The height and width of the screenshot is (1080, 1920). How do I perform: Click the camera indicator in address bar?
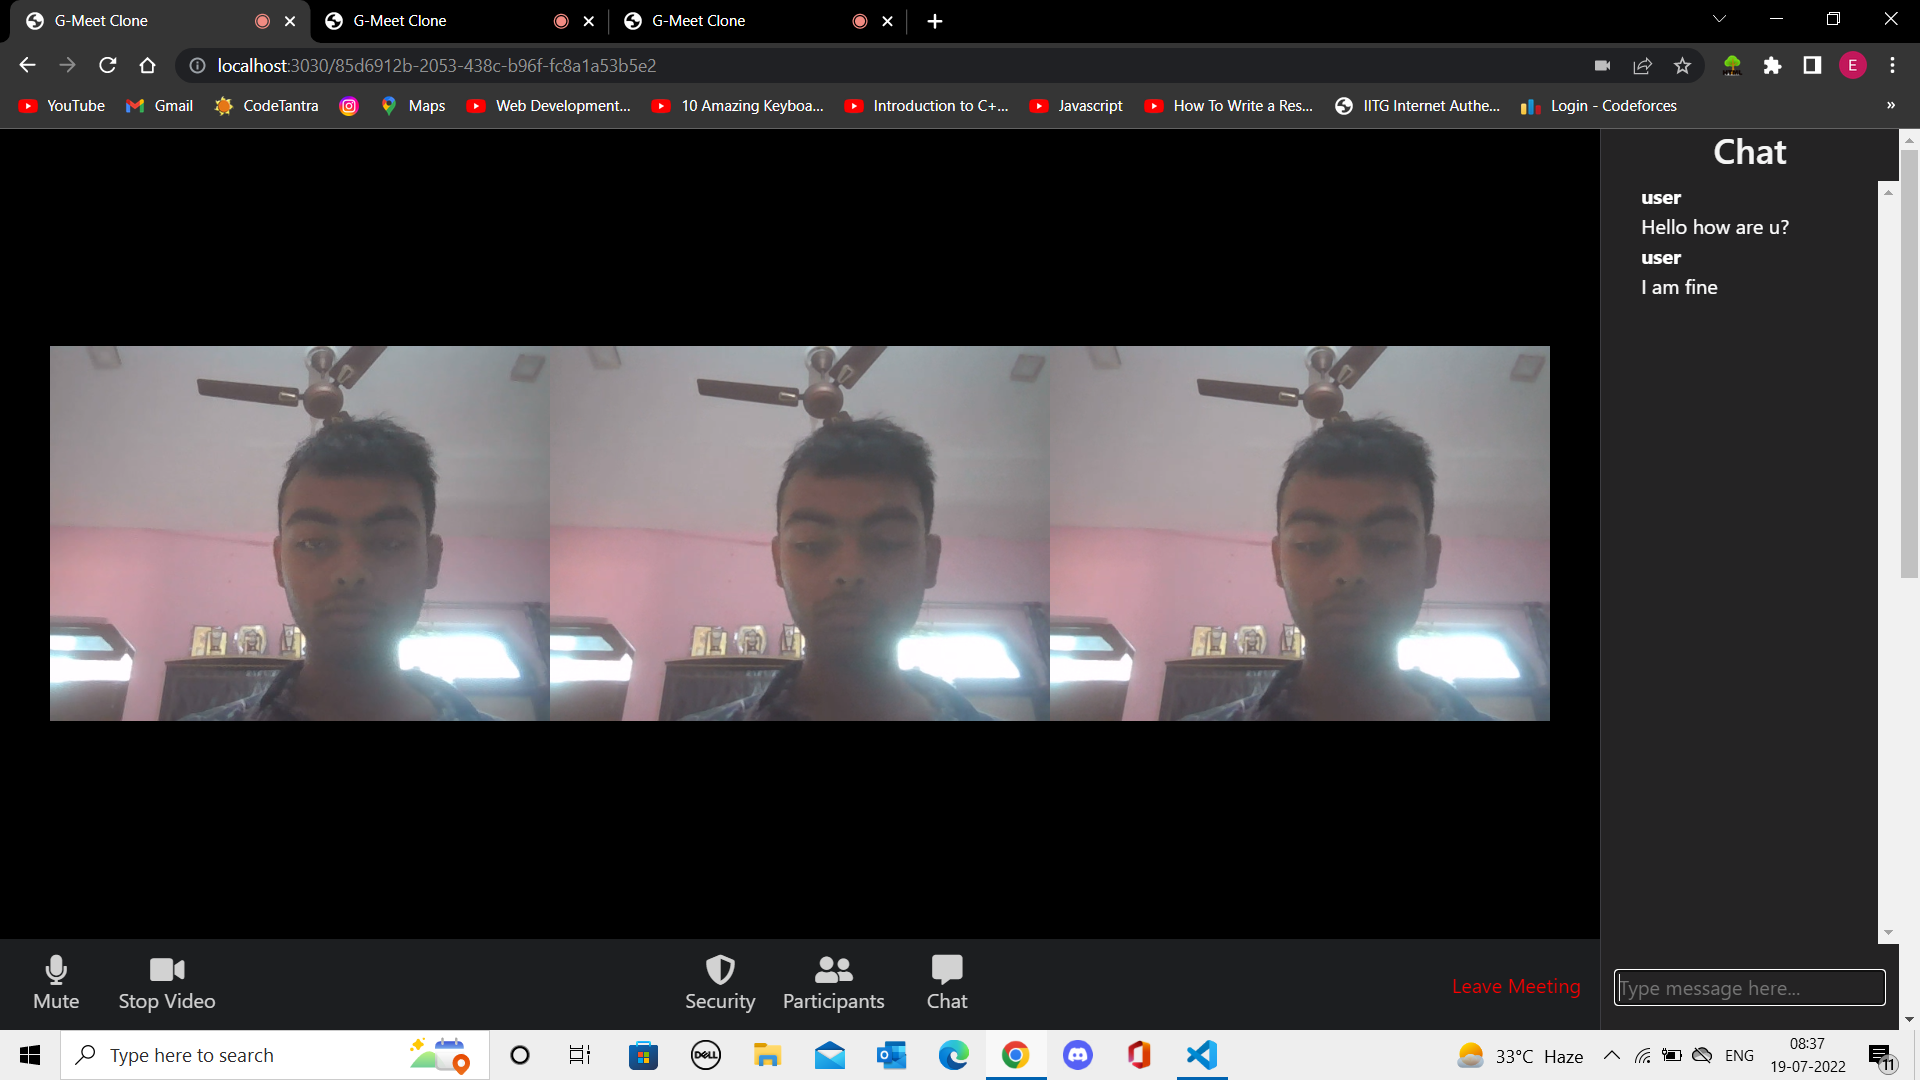pyautogui.click(x=1602, y=66)
